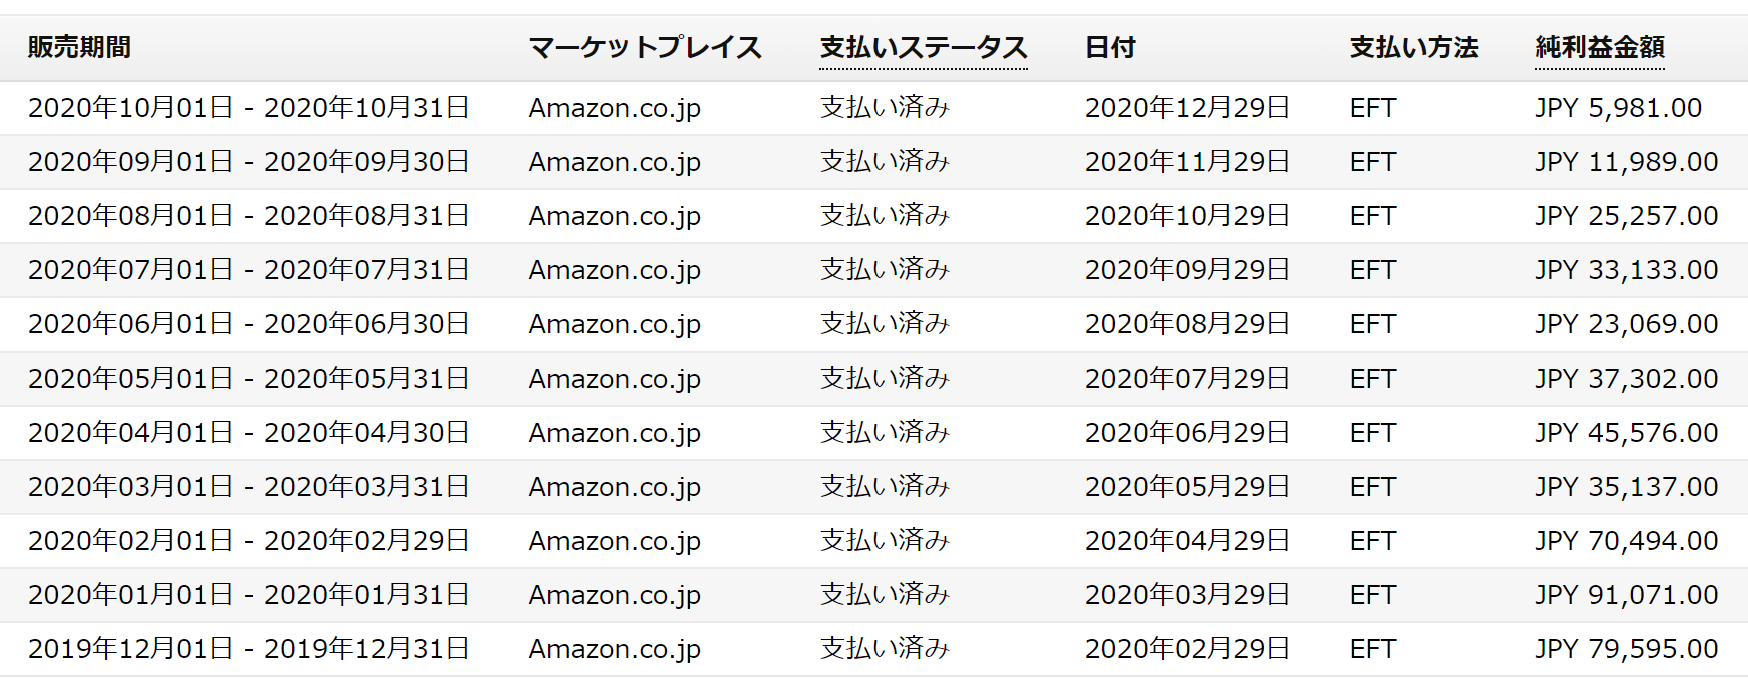Click the マーケットプレイス column header
The image size is (1748, 692).
coord(645,47)
